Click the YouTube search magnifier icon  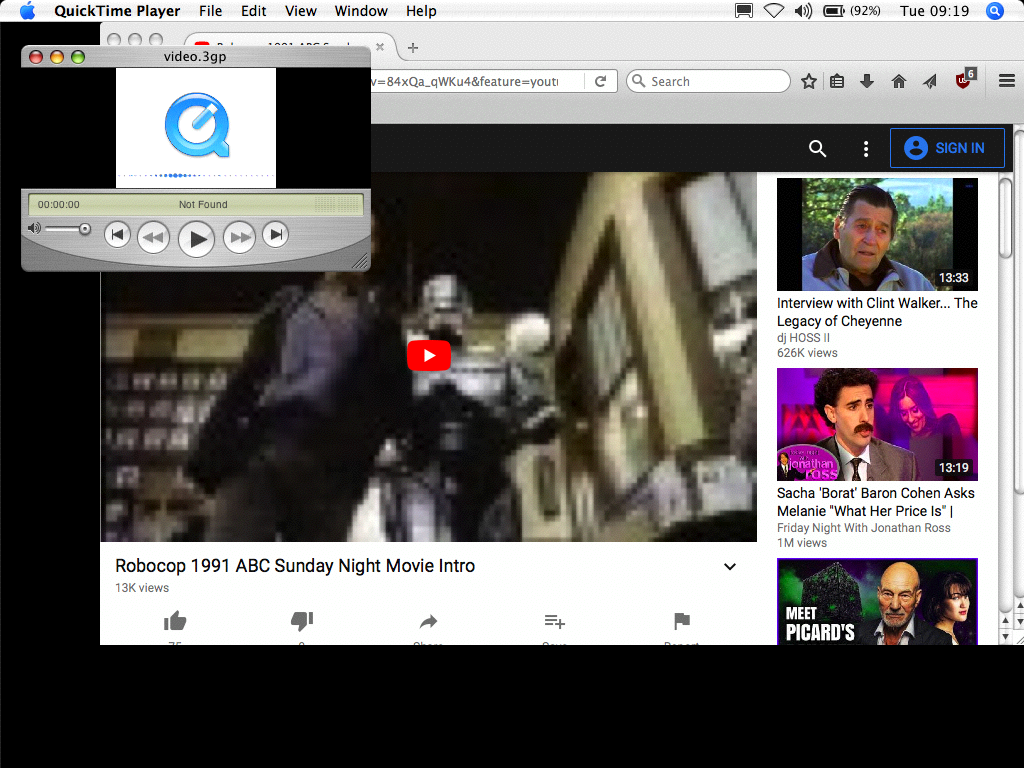point(818,148)
